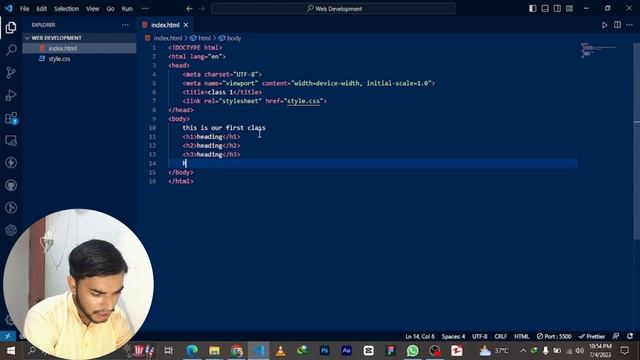Close the index.html editor tab
640x360 pixels.
coord(186,25)
